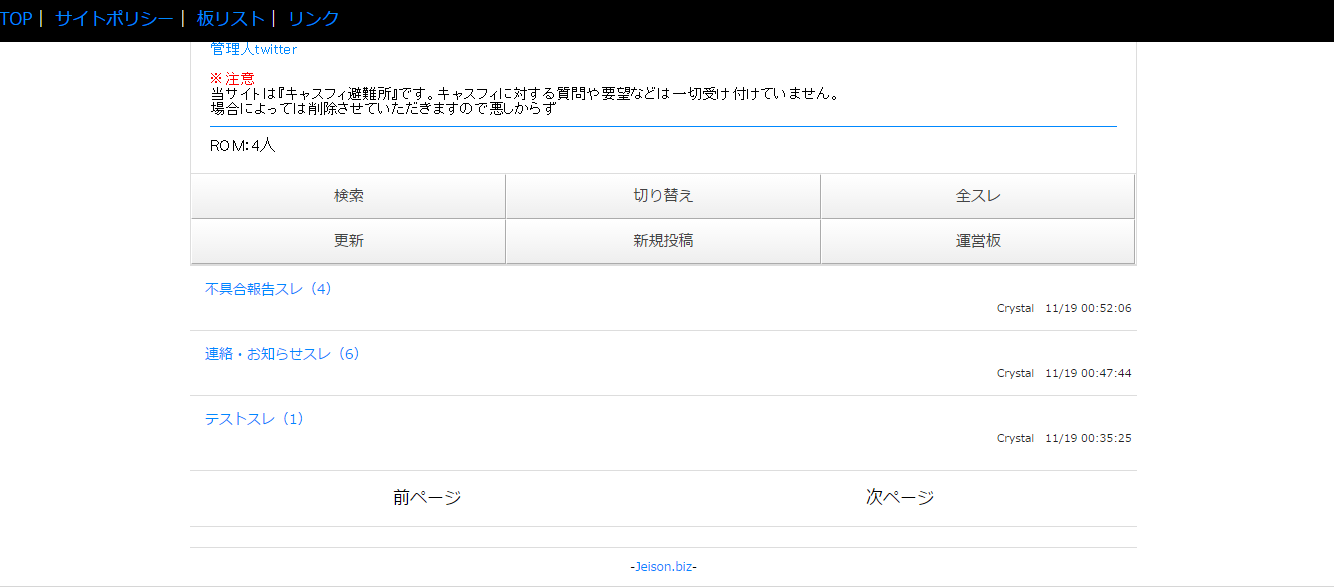1334x587 pixels.
Task: Open the 不具合報告スレ thread
Action: point(268,289)
